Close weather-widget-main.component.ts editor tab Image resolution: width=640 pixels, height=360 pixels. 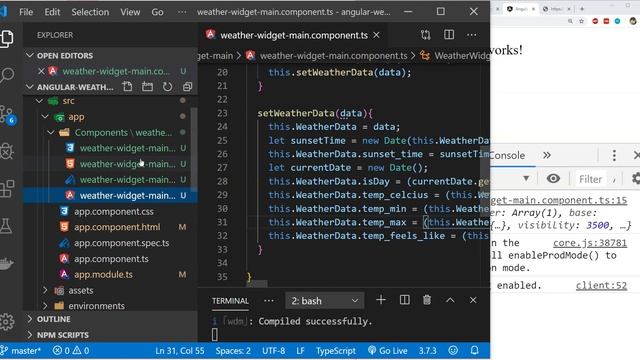376,35
